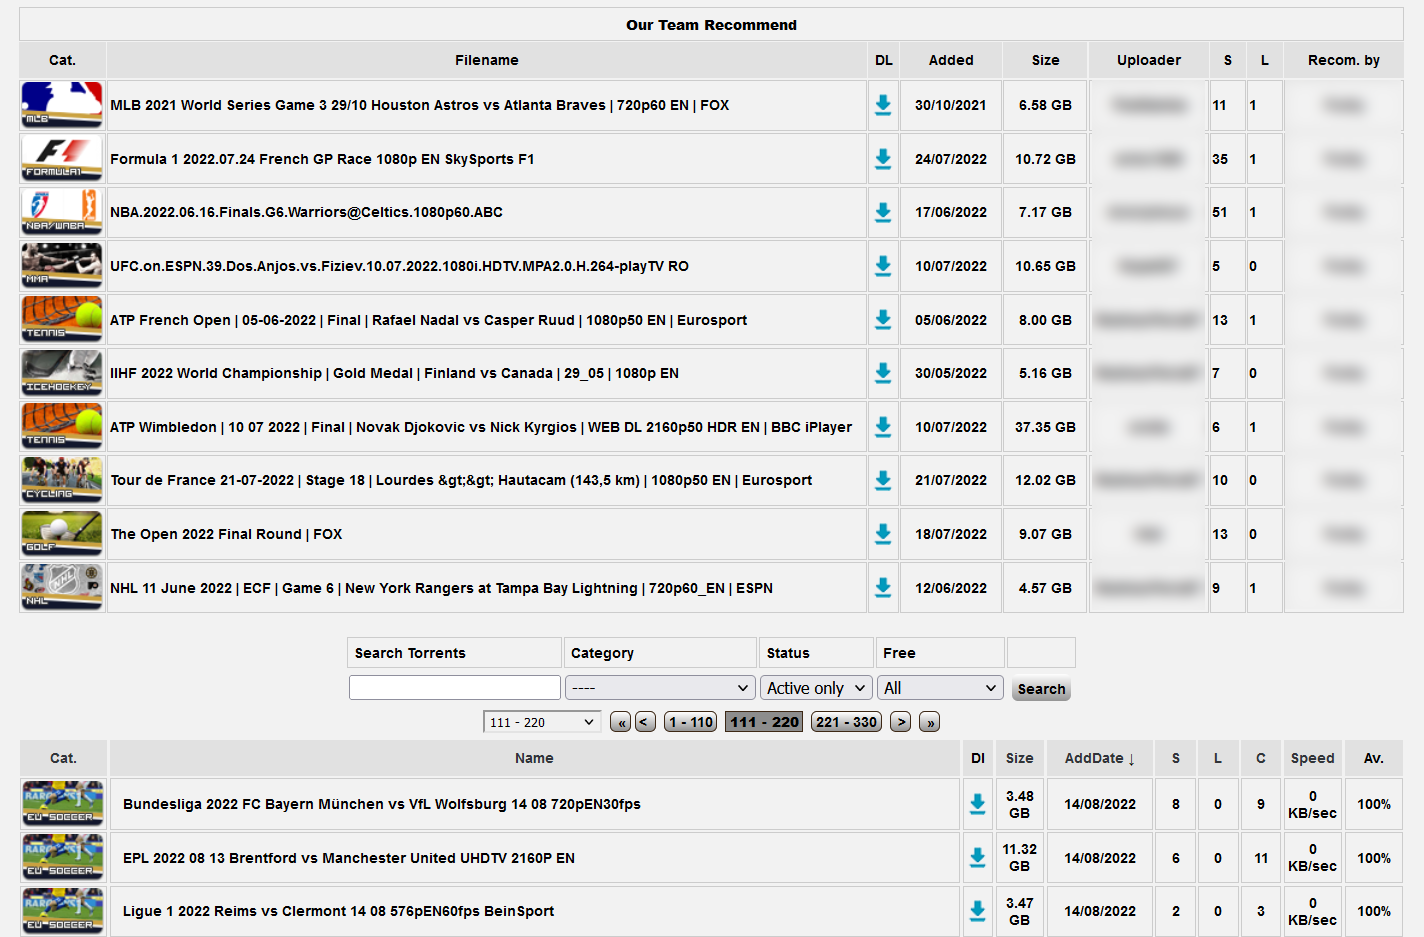
Task: Download the UFC Dos Anjos vs Fiziev torrent
Action: pyautogui.click(x=883, y=266)
